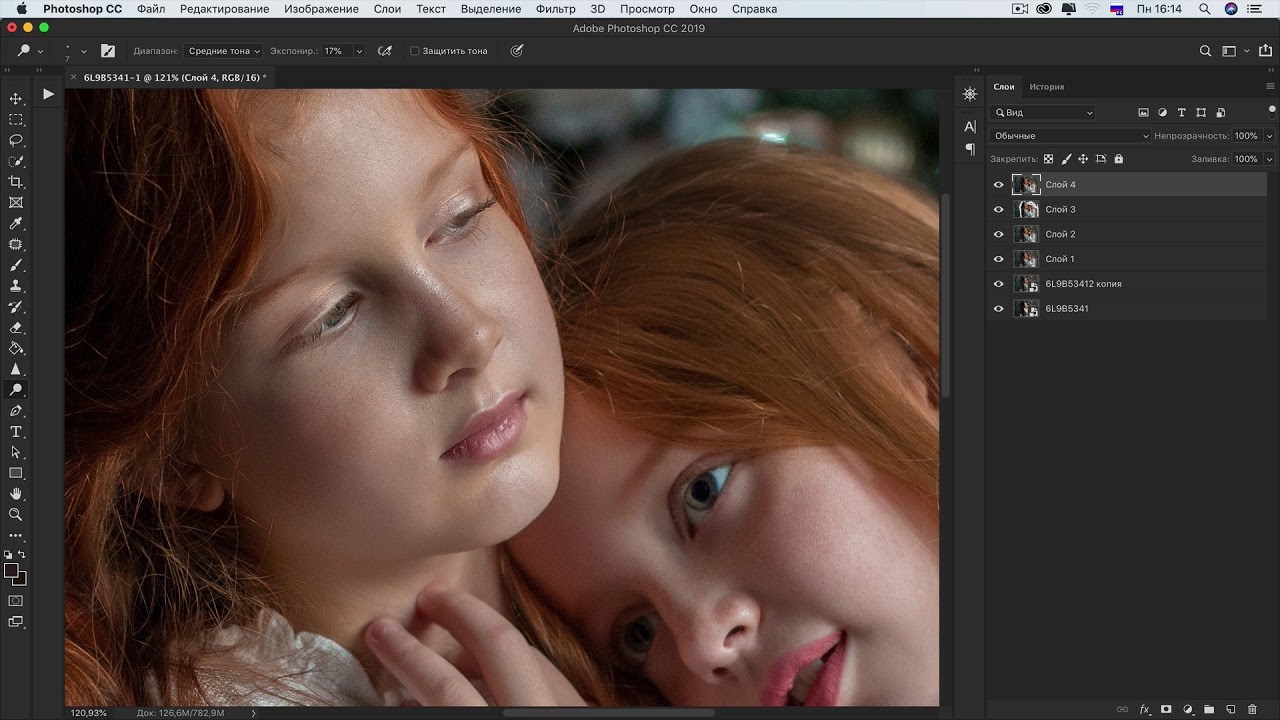Image resolution: width=1280 pixels, height=720 pixels.
Task: Open the Фильтр menu
Action: (555, 9)
